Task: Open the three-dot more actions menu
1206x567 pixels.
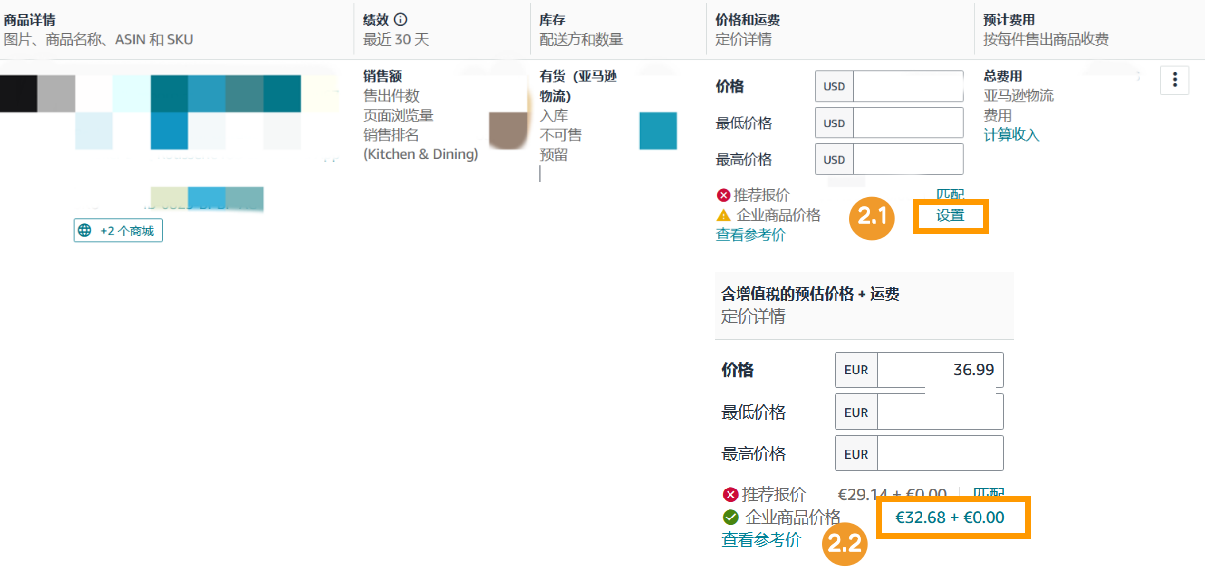Action: pos(1174,80)
